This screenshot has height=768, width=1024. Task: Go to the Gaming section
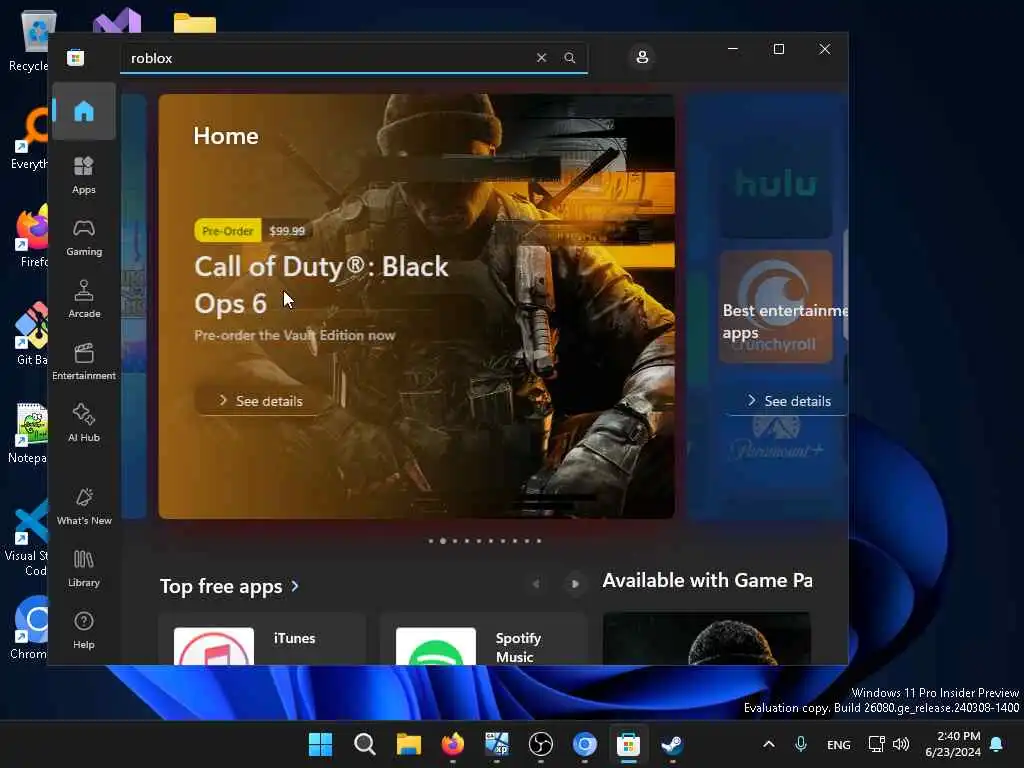coord(84,238)
